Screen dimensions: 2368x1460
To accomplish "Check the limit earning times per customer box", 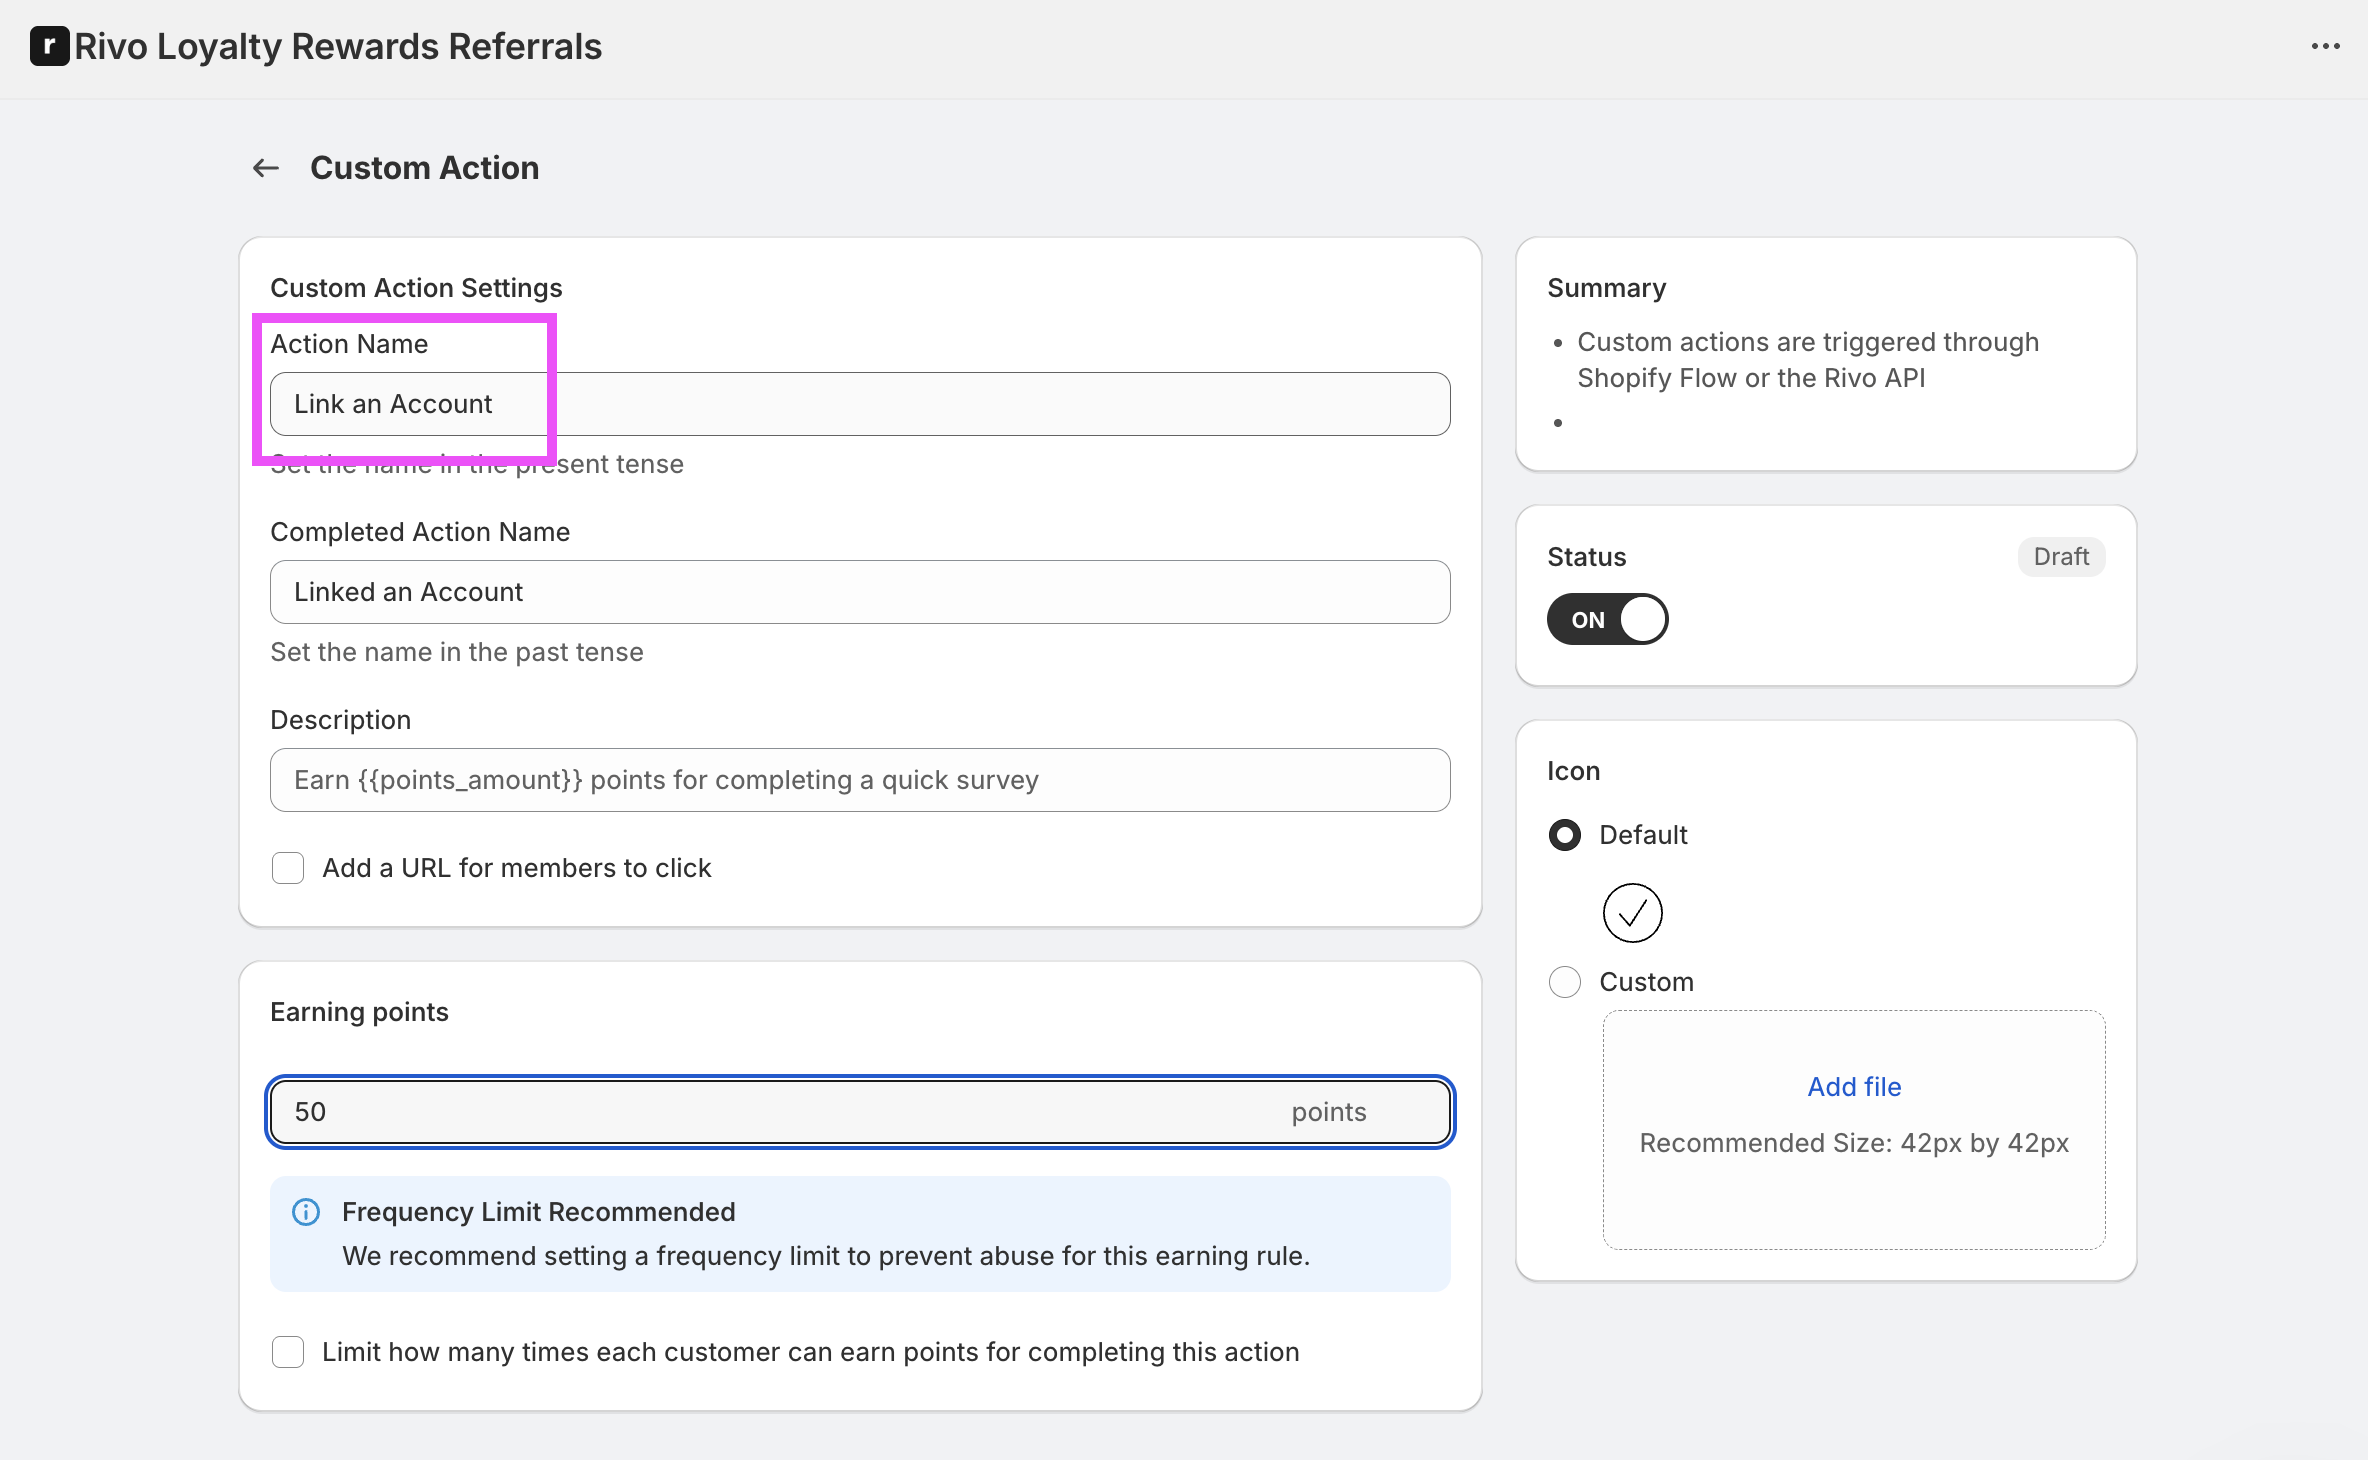I will pyautogui.click(x=288, y=1352).
